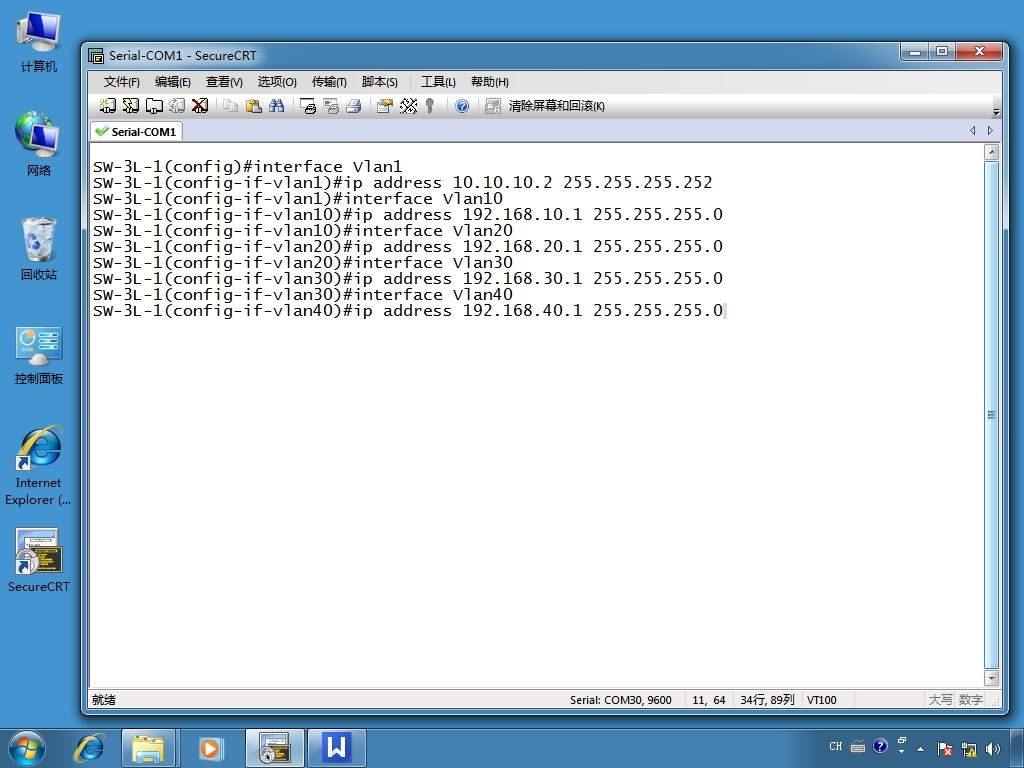
Task: Click the Connect toolbar icon
Action: [108, 106]
